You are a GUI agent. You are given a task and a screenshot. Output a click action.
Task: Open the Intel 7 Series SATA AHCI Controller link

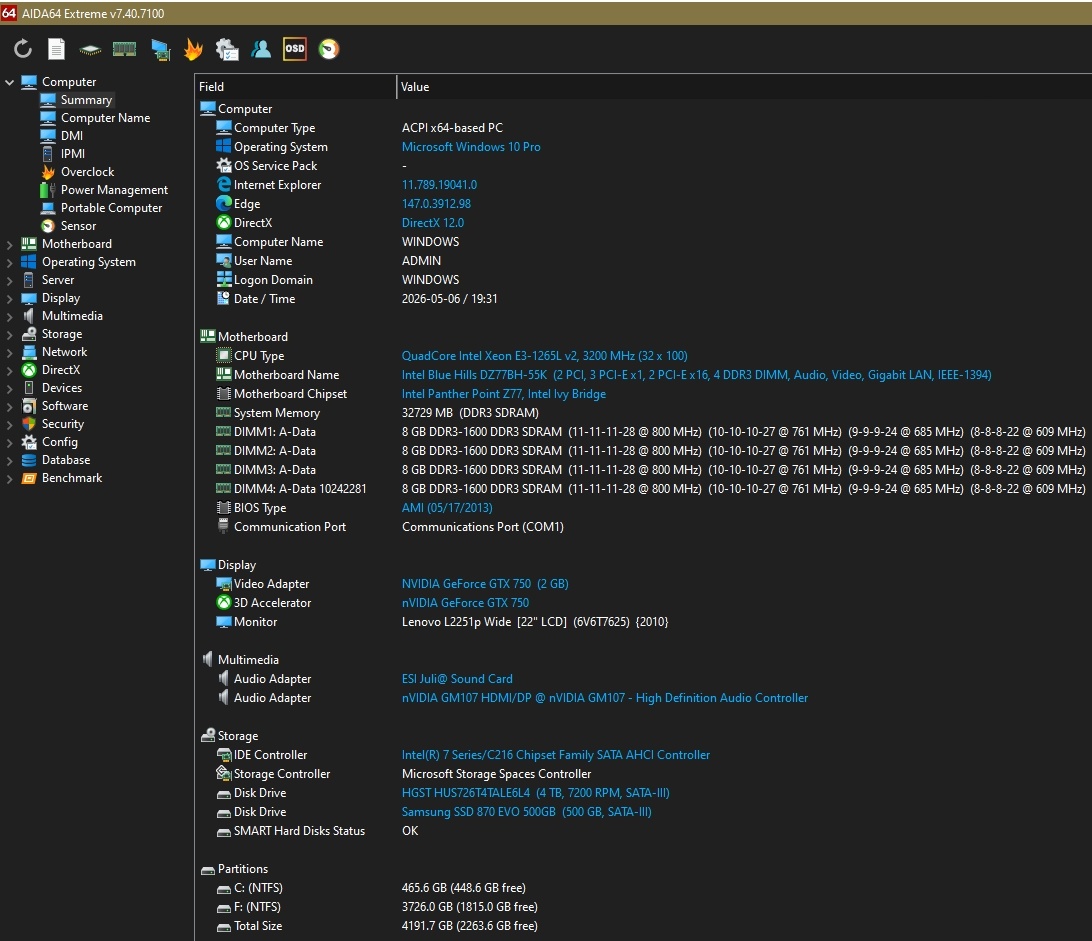point(556,755)
